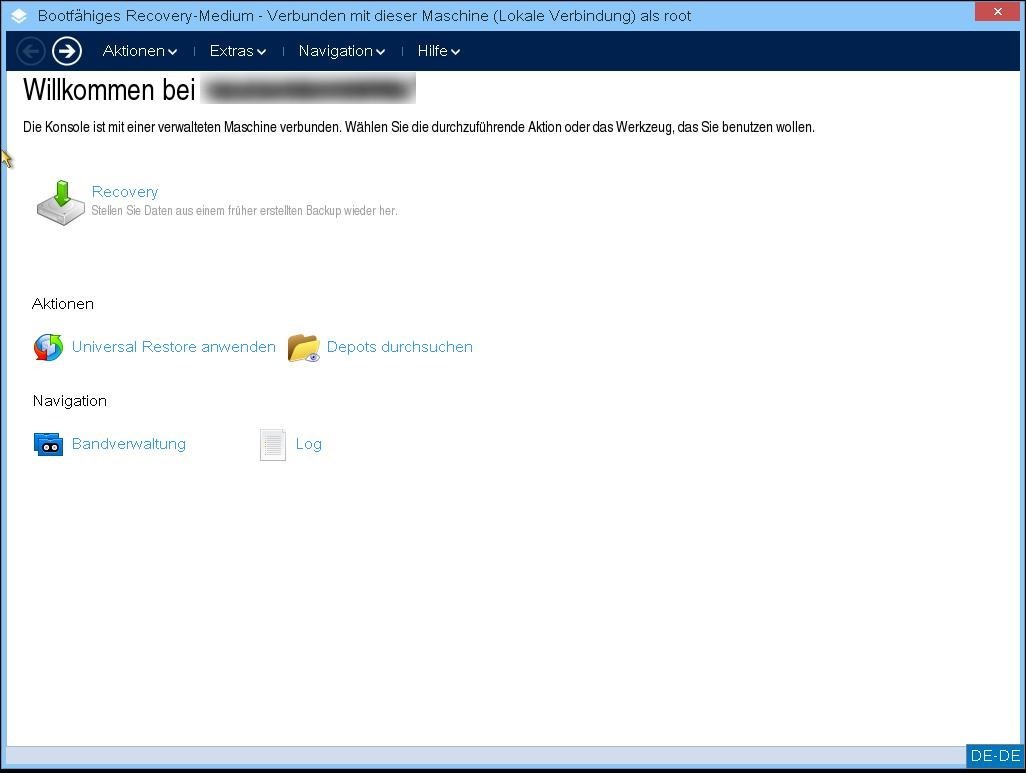Click the back navigation arrow
1026x773 pixels.
click(31, 50)
